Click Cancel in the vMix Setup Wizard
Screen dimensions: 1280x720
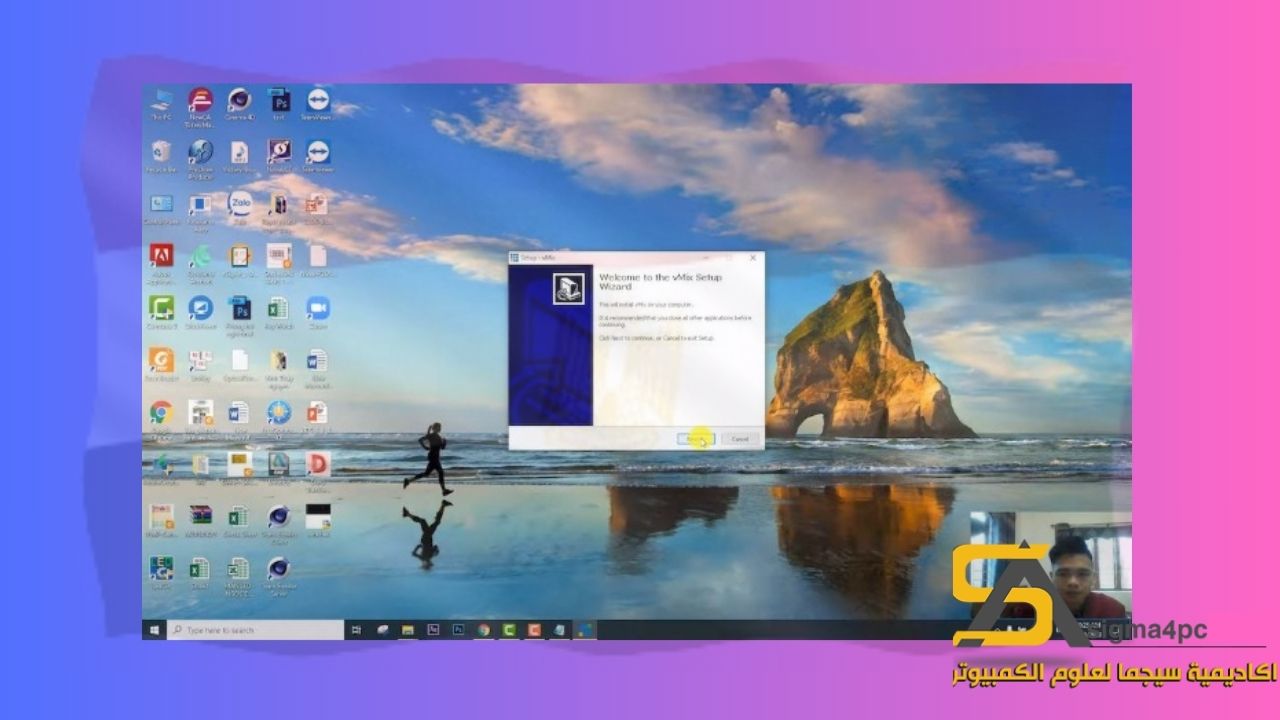740,439
